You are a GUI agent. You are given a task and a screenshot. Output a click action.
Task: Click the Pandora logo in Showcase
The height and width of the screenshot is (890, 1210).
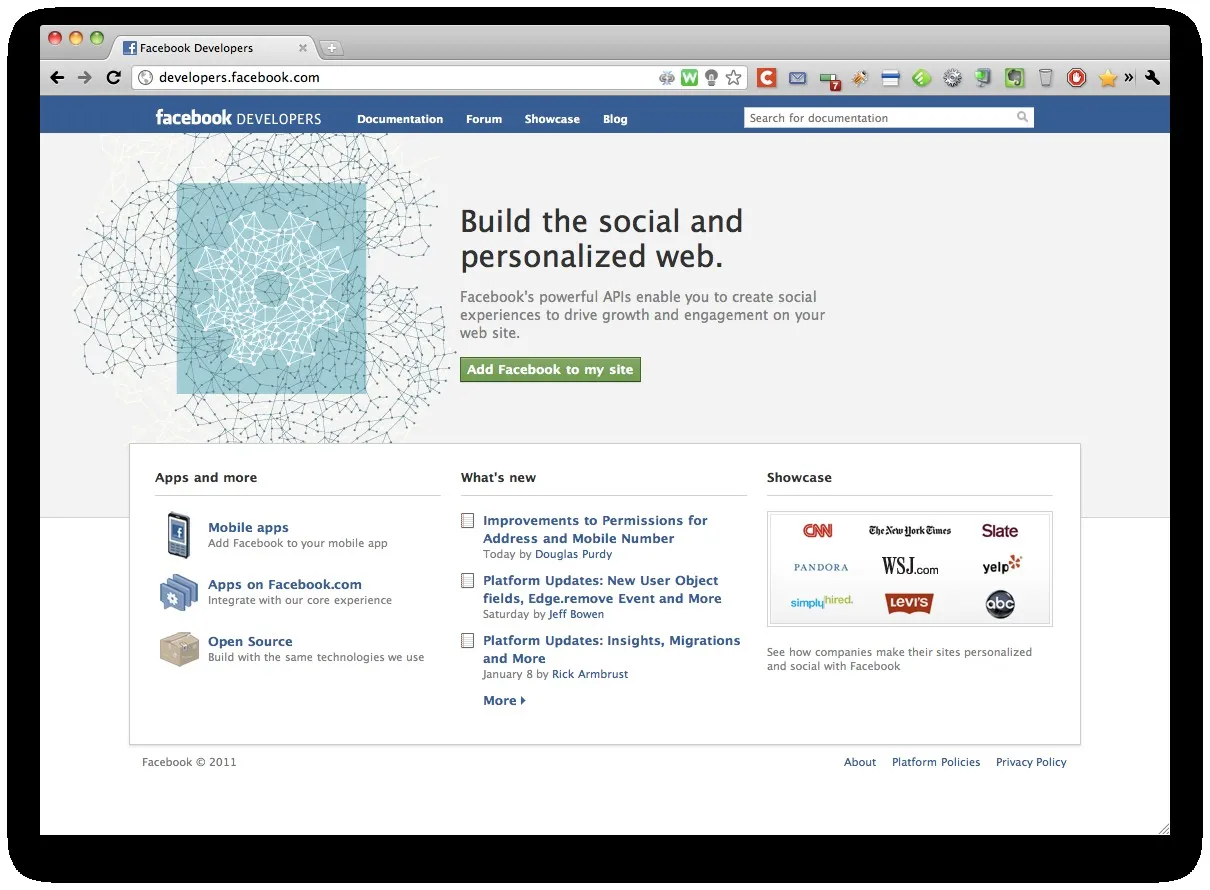pos(821,567)
